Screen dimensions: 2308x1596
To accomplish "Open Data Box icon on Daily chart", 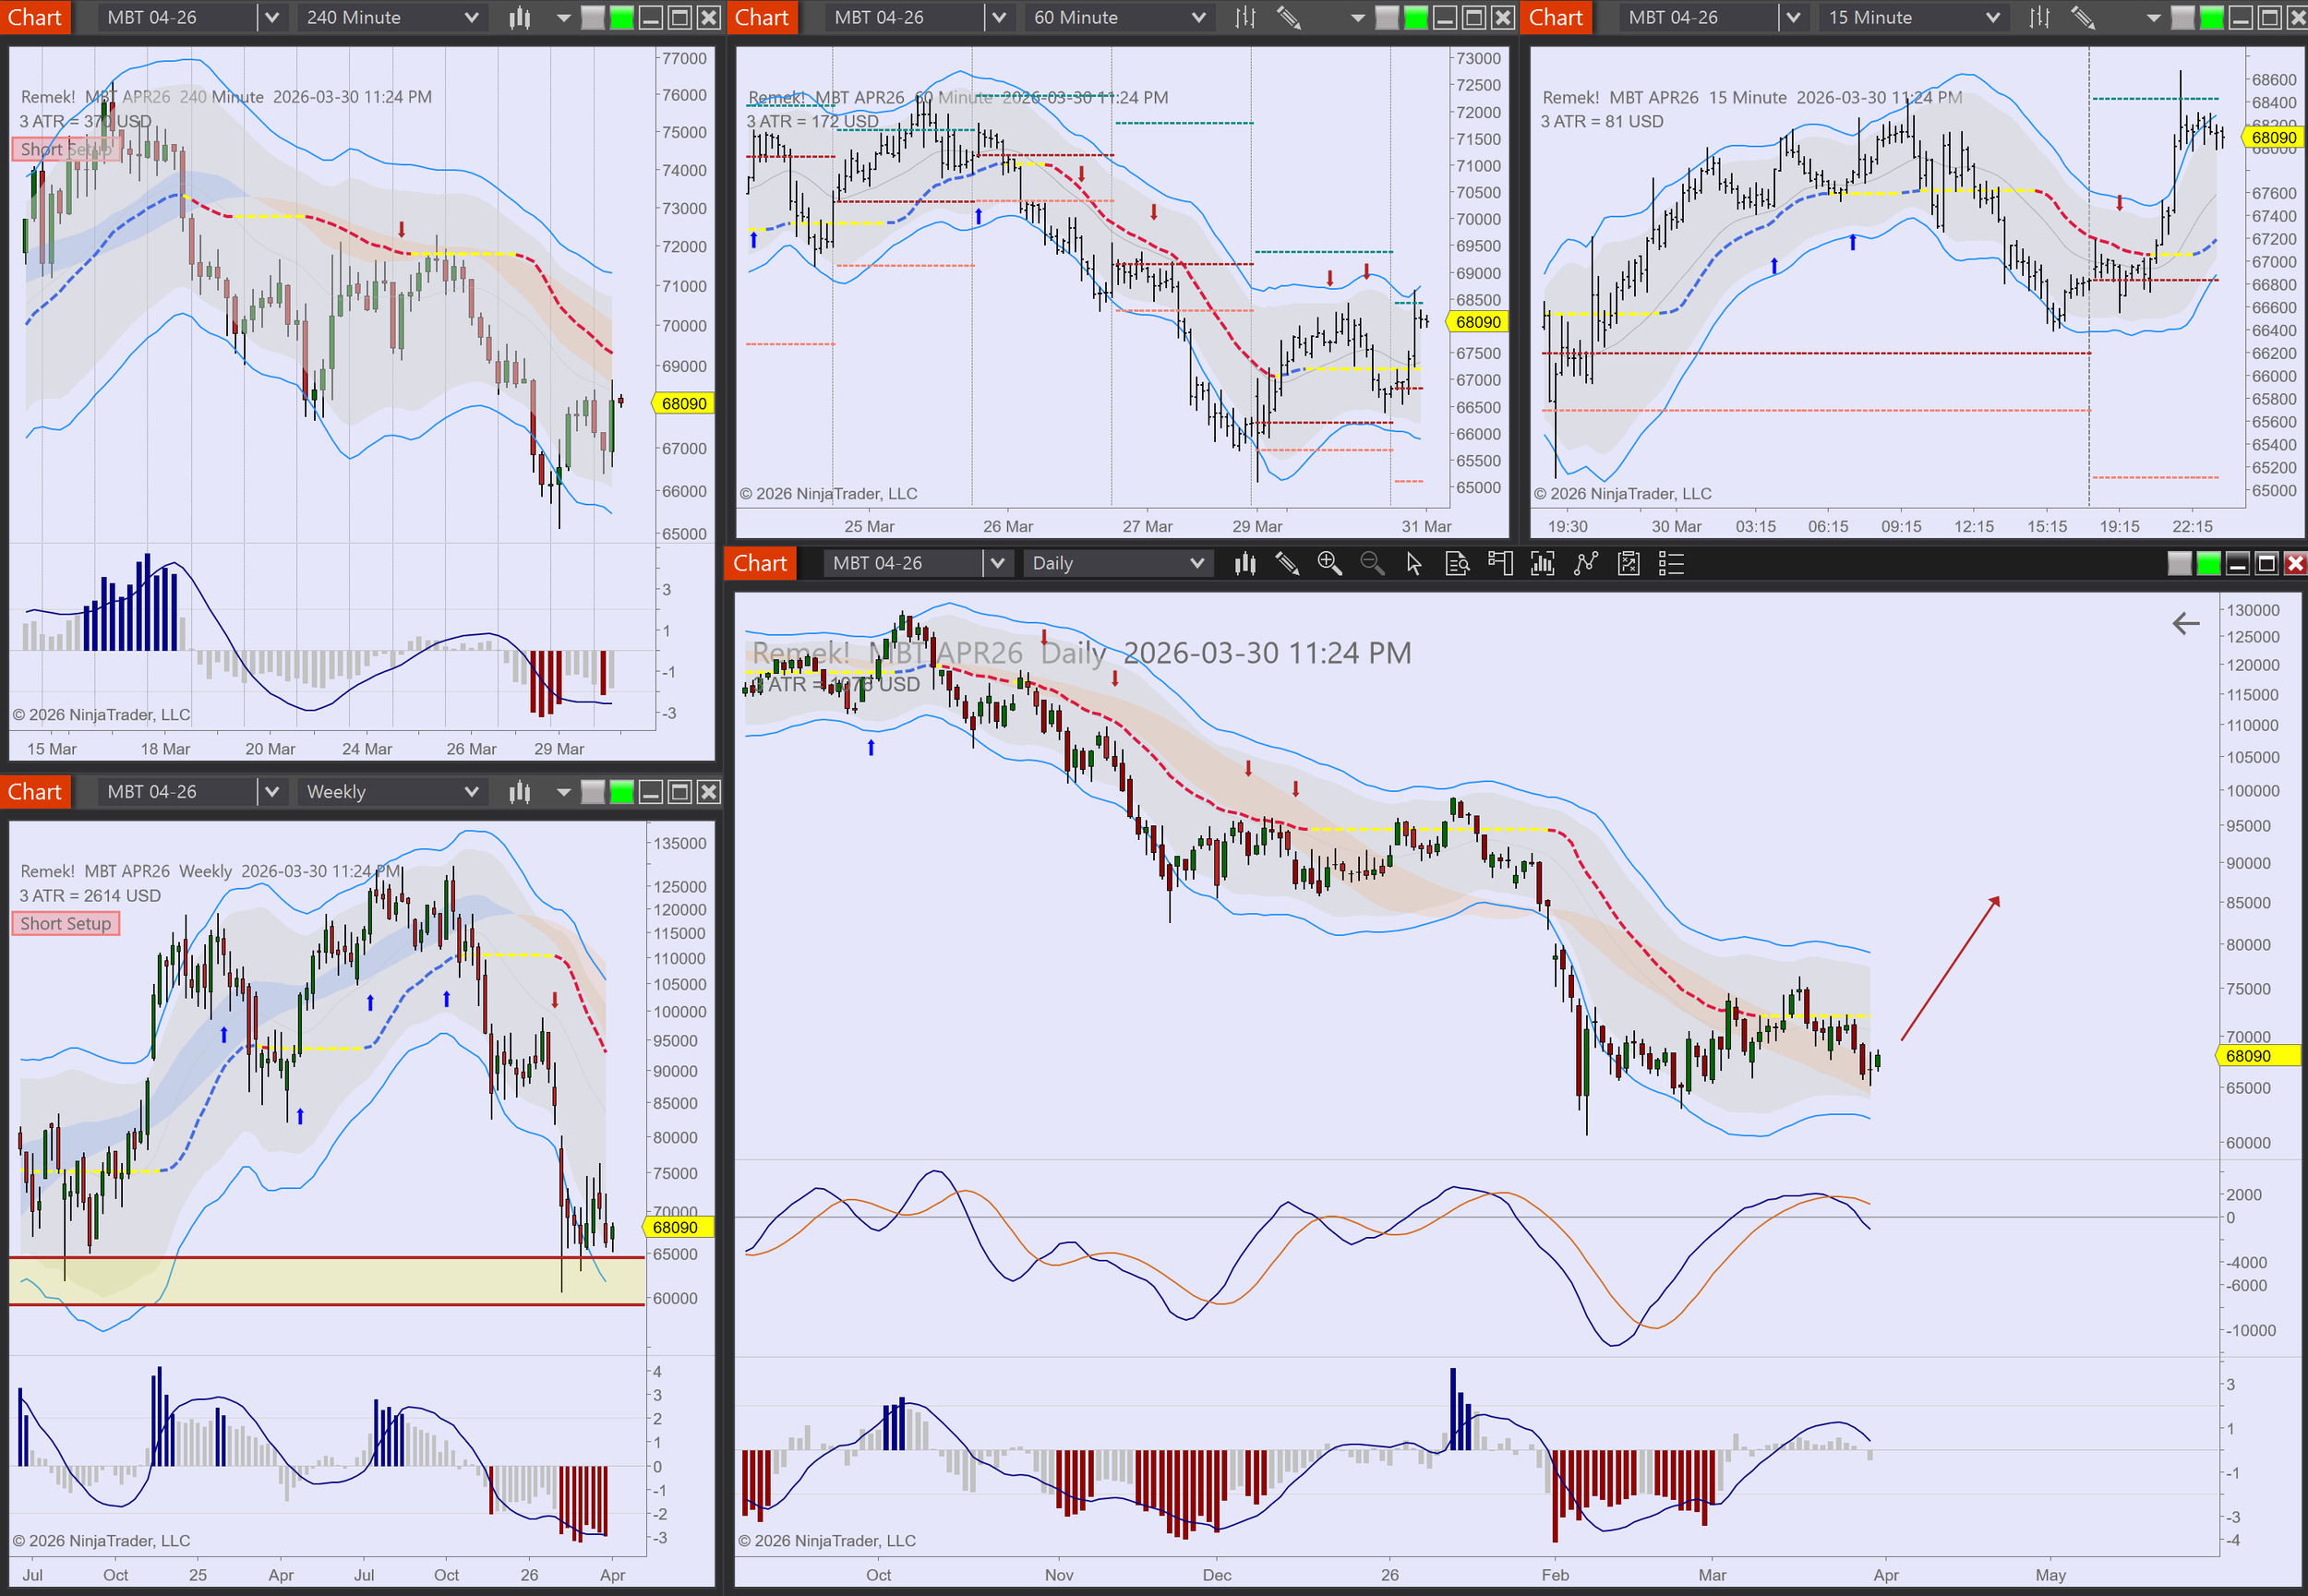I will pos(1457,564).
